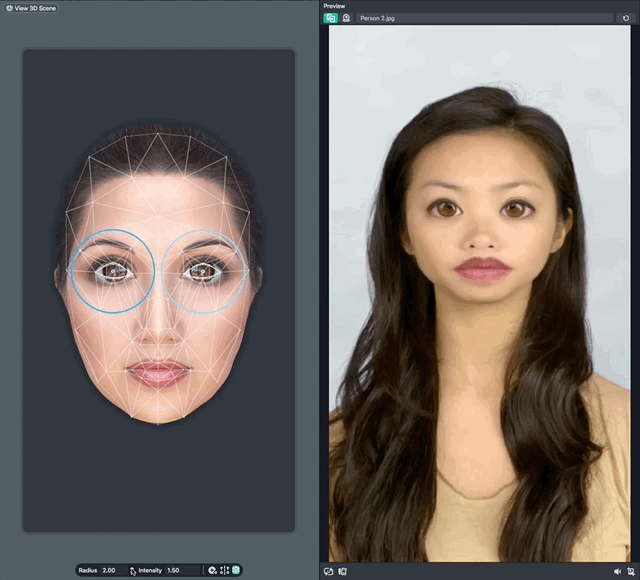Screen dimensions: 640x580
Task: Click the Radius label
Action: (x=88, y=570)
